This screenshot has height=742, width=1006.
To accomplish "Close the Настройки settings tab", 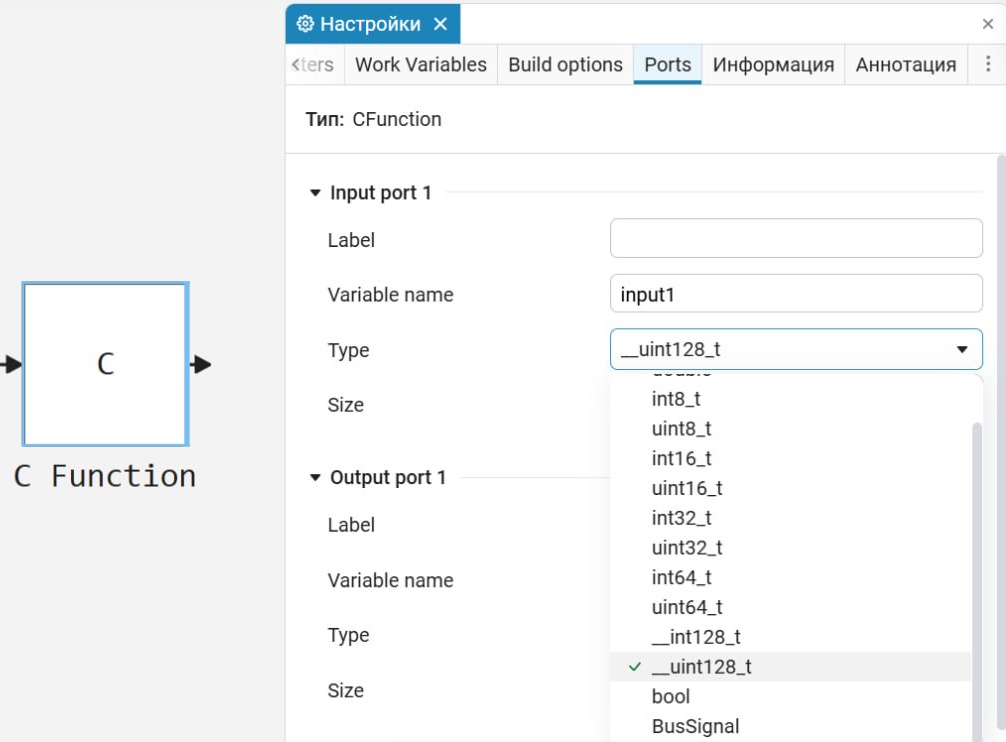I will [x=442, y=24].
